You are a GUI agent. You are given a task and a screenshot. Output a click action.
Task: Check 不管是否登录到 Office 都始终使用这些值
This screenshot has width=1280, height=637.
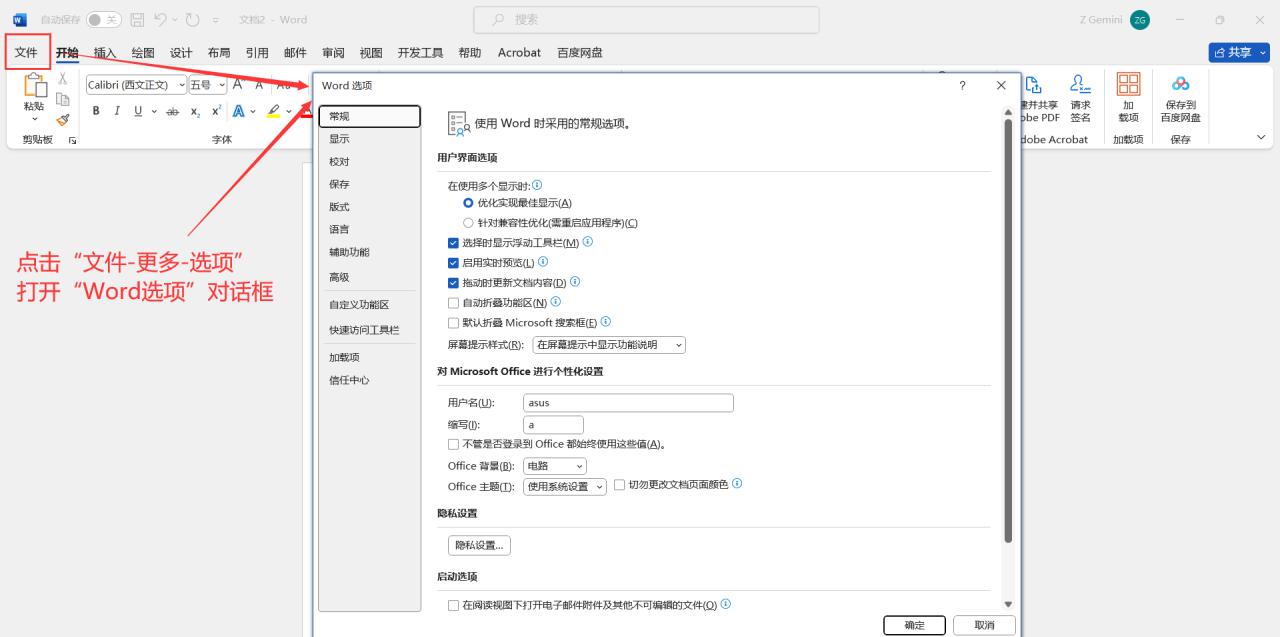pyautogui.click(x=453, y=444)
